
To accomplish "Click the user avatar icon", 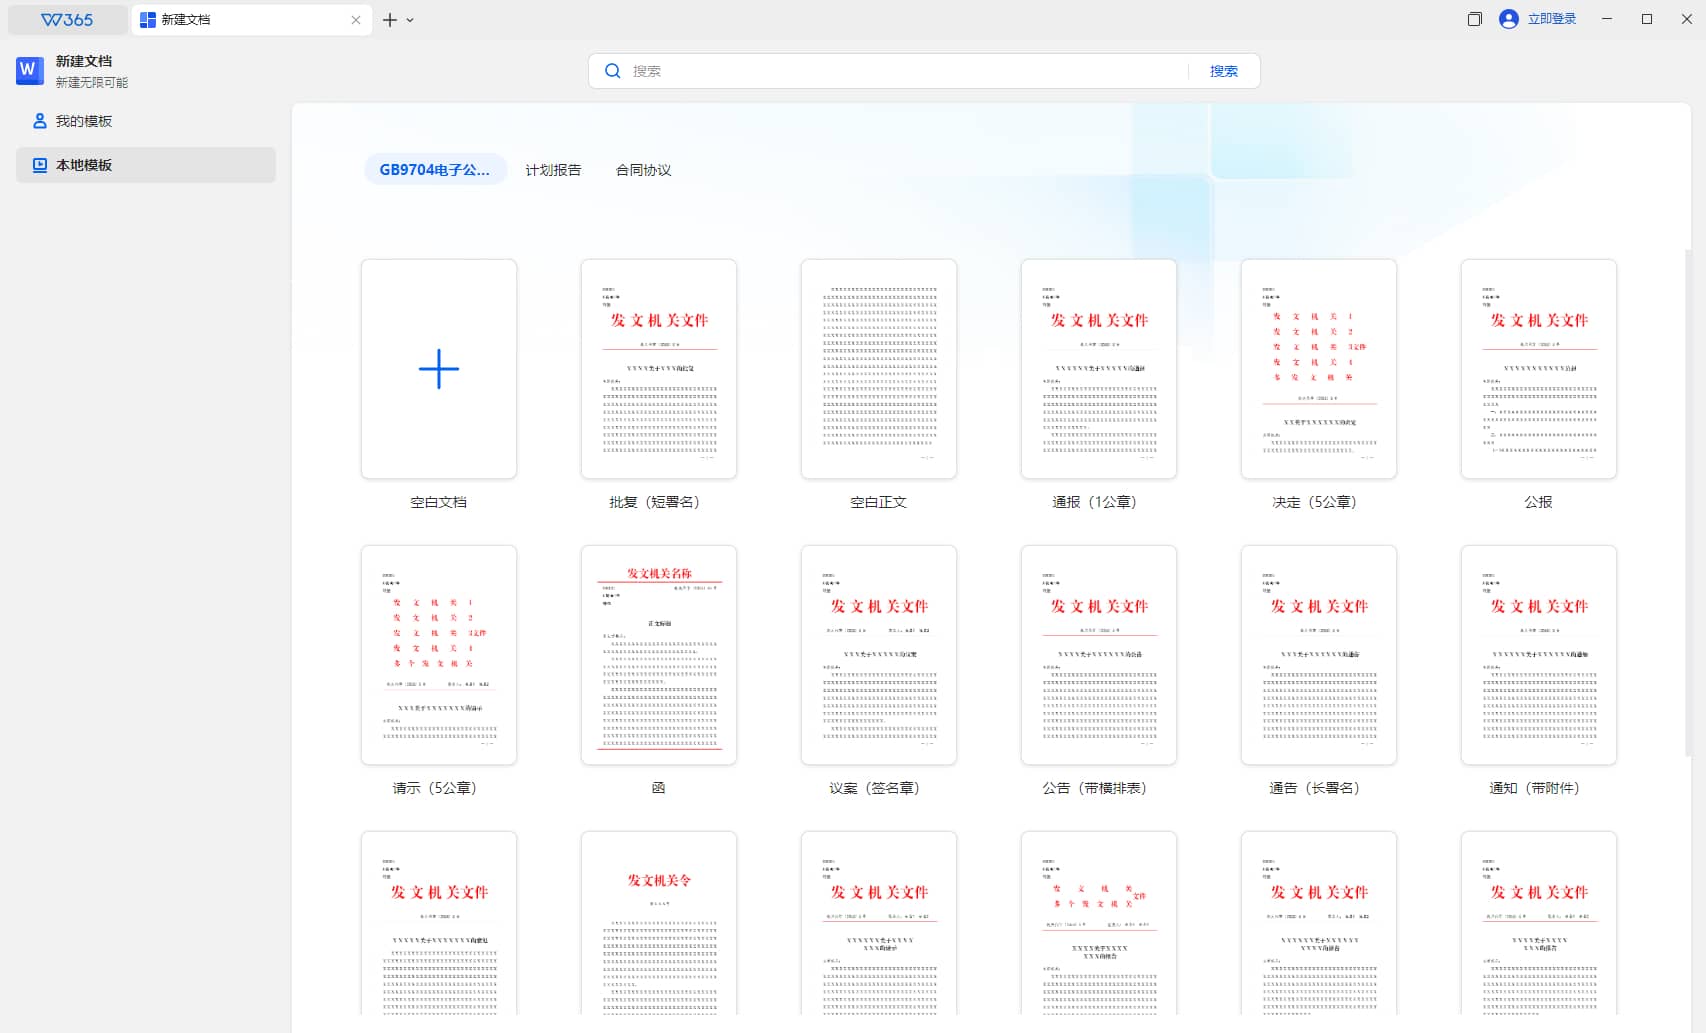I will coord(1508,19).
